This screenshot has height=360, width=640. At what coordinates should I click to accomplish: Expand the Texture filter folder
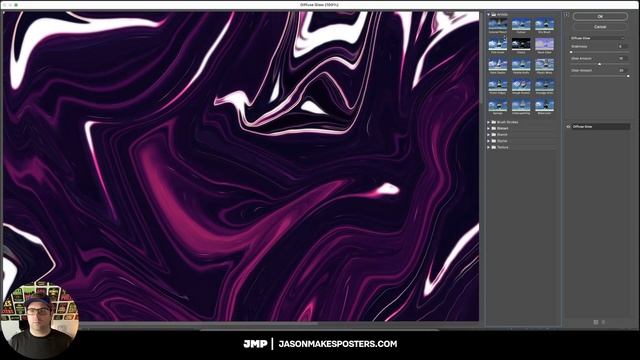pos(489,147)
